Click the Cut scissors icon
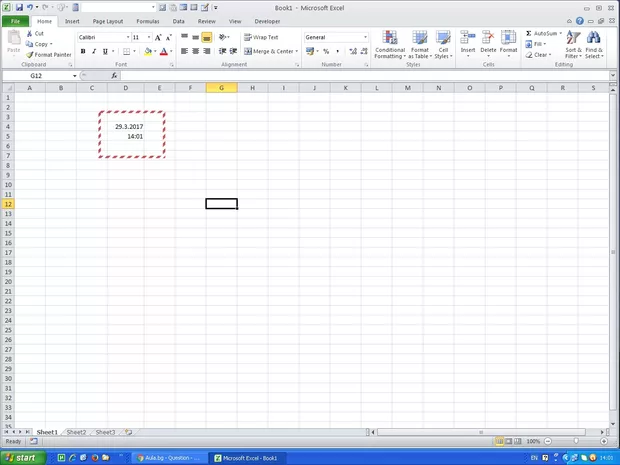 click(30, 34)
